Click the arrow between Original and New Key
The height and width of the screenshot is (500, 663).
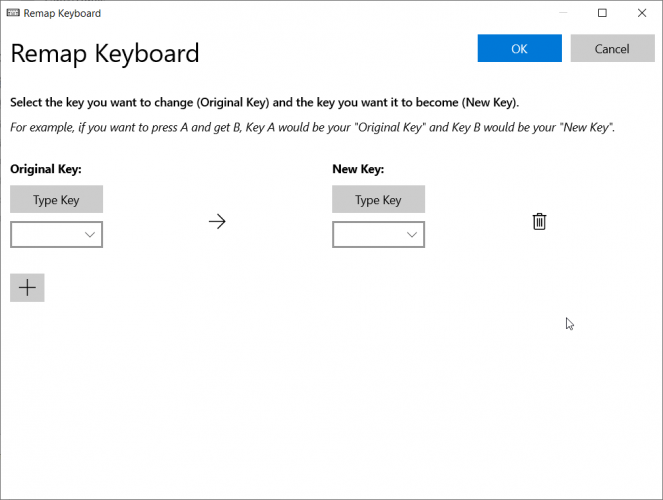point(217,222)
